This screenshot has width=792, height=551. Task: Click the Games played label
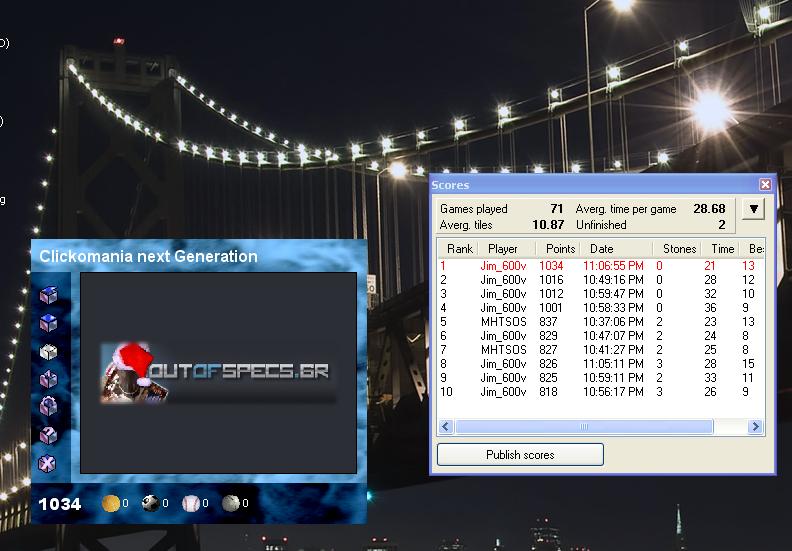tap(474, 209)
